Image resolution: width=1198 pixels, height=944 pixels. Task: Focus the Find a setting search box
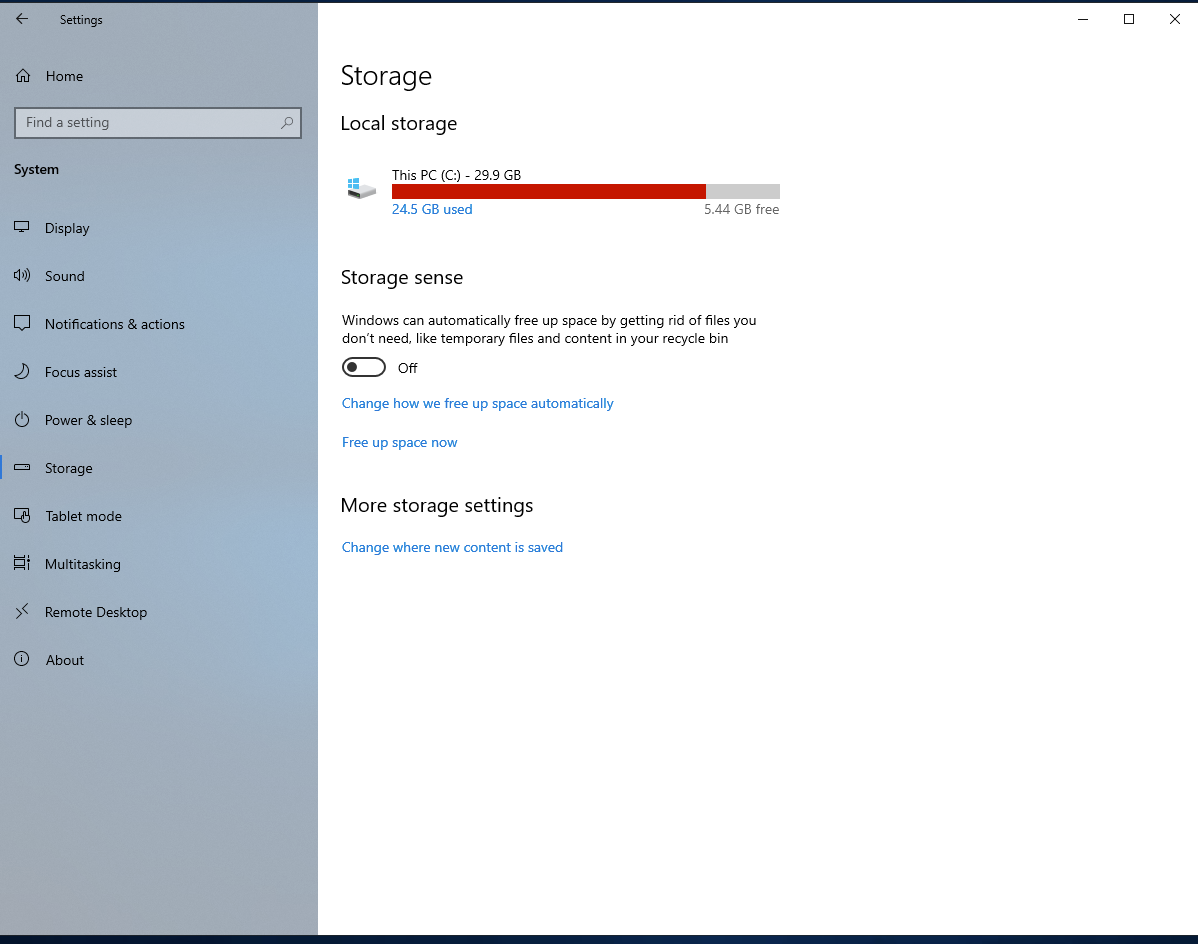point(158,122)
